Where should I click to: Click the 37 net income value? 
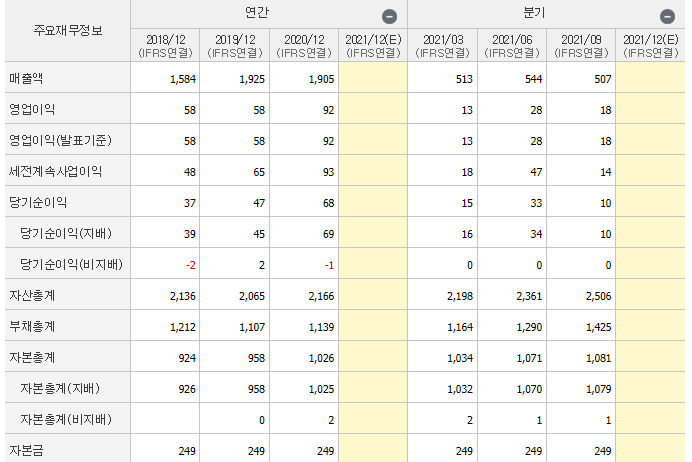click(190, 203)
